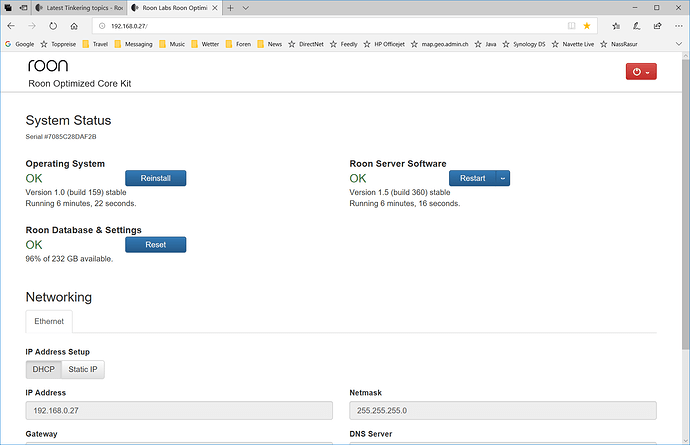Click the scrollbar down arrow
690x445 pixels.
[x=686, y=441]
